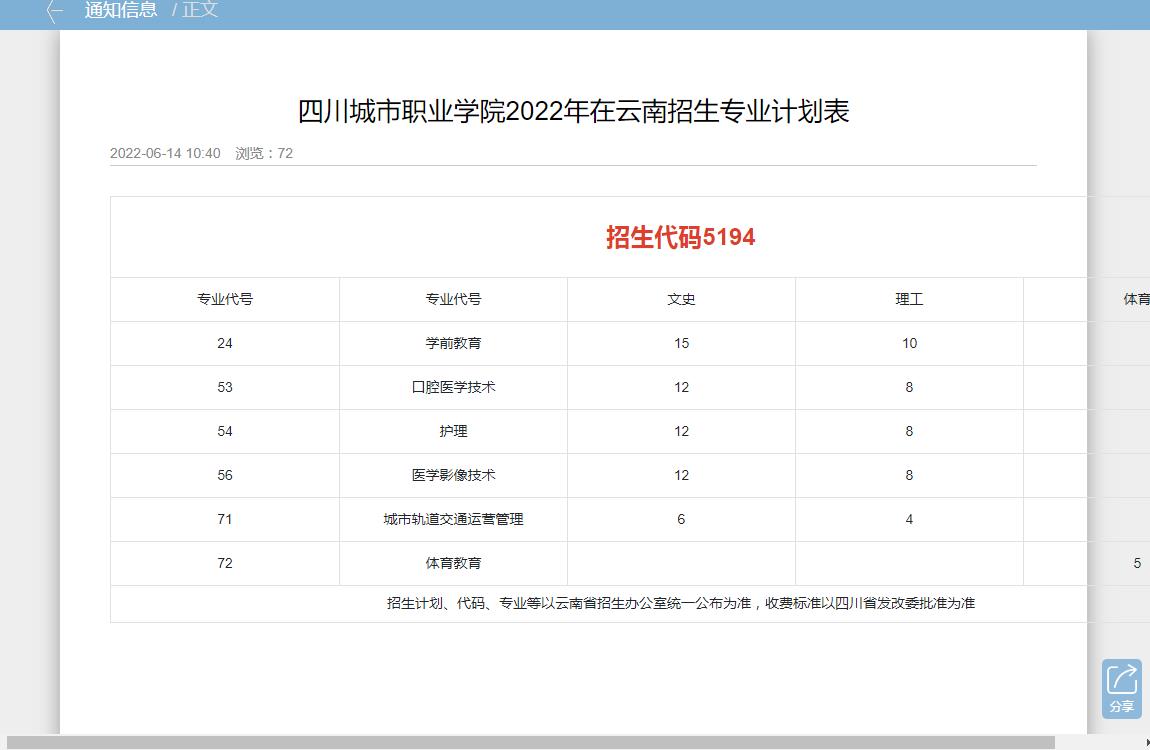Click the 理工 column header

click(x=909, y=299)
